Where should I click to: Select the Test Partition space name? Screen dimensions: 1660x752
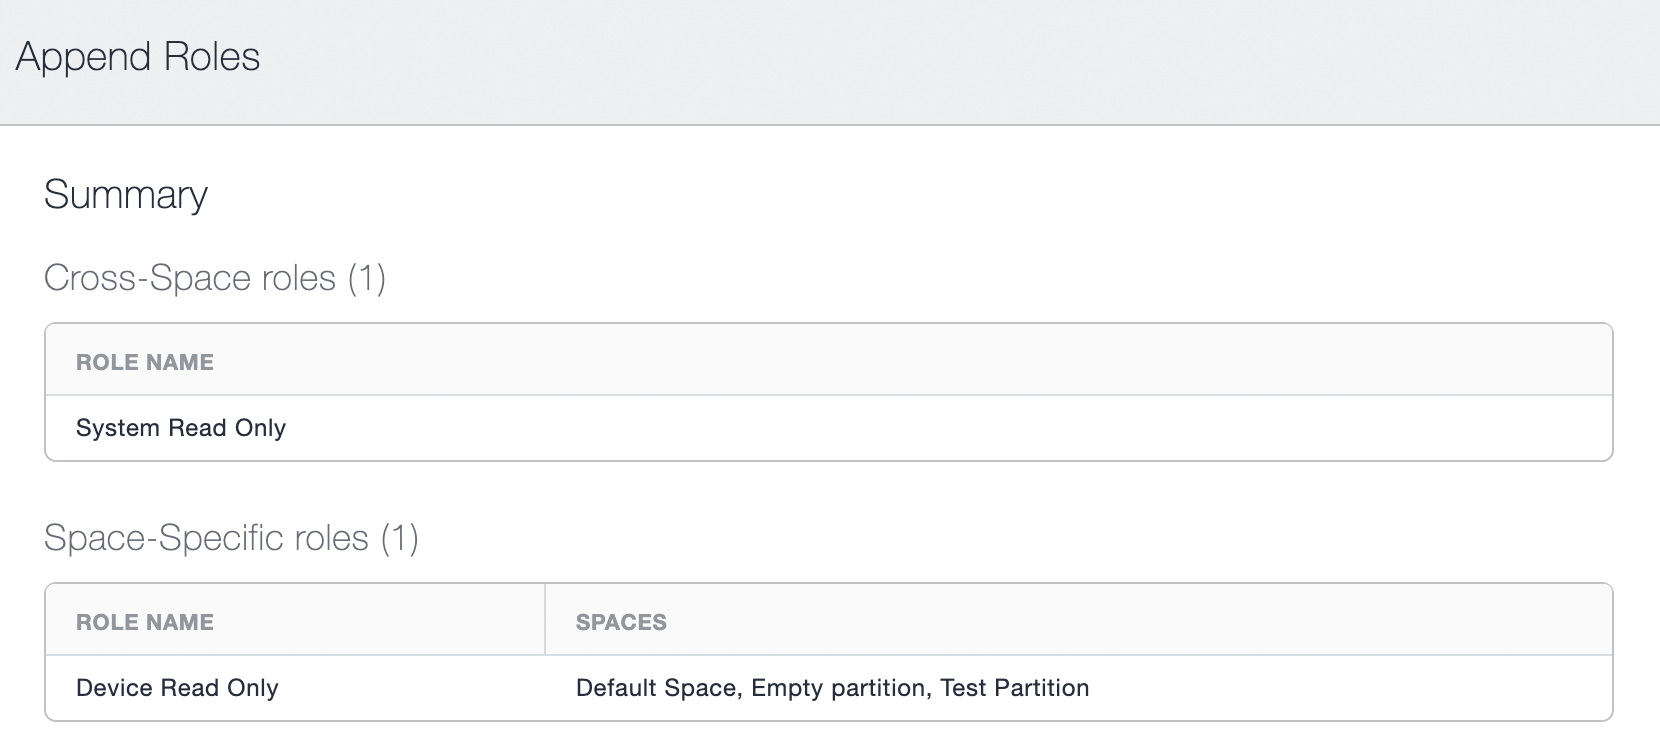pyautogui.click(x=1015, y=688)
